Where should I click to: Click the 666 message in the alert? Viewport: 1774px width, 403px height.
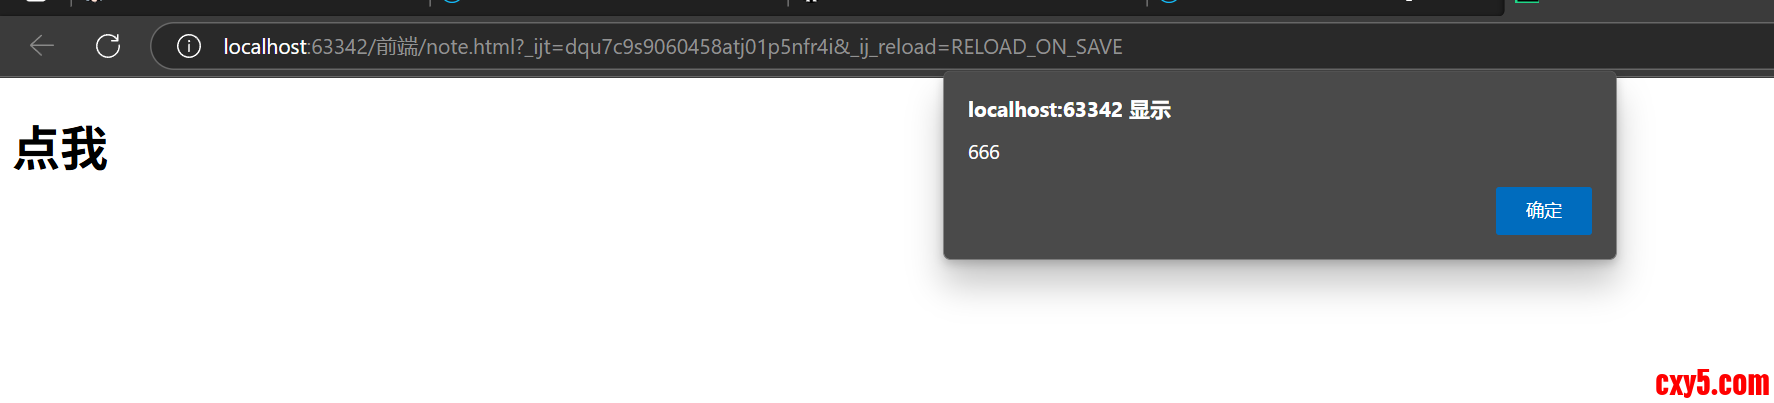click(x=983, y=152)
